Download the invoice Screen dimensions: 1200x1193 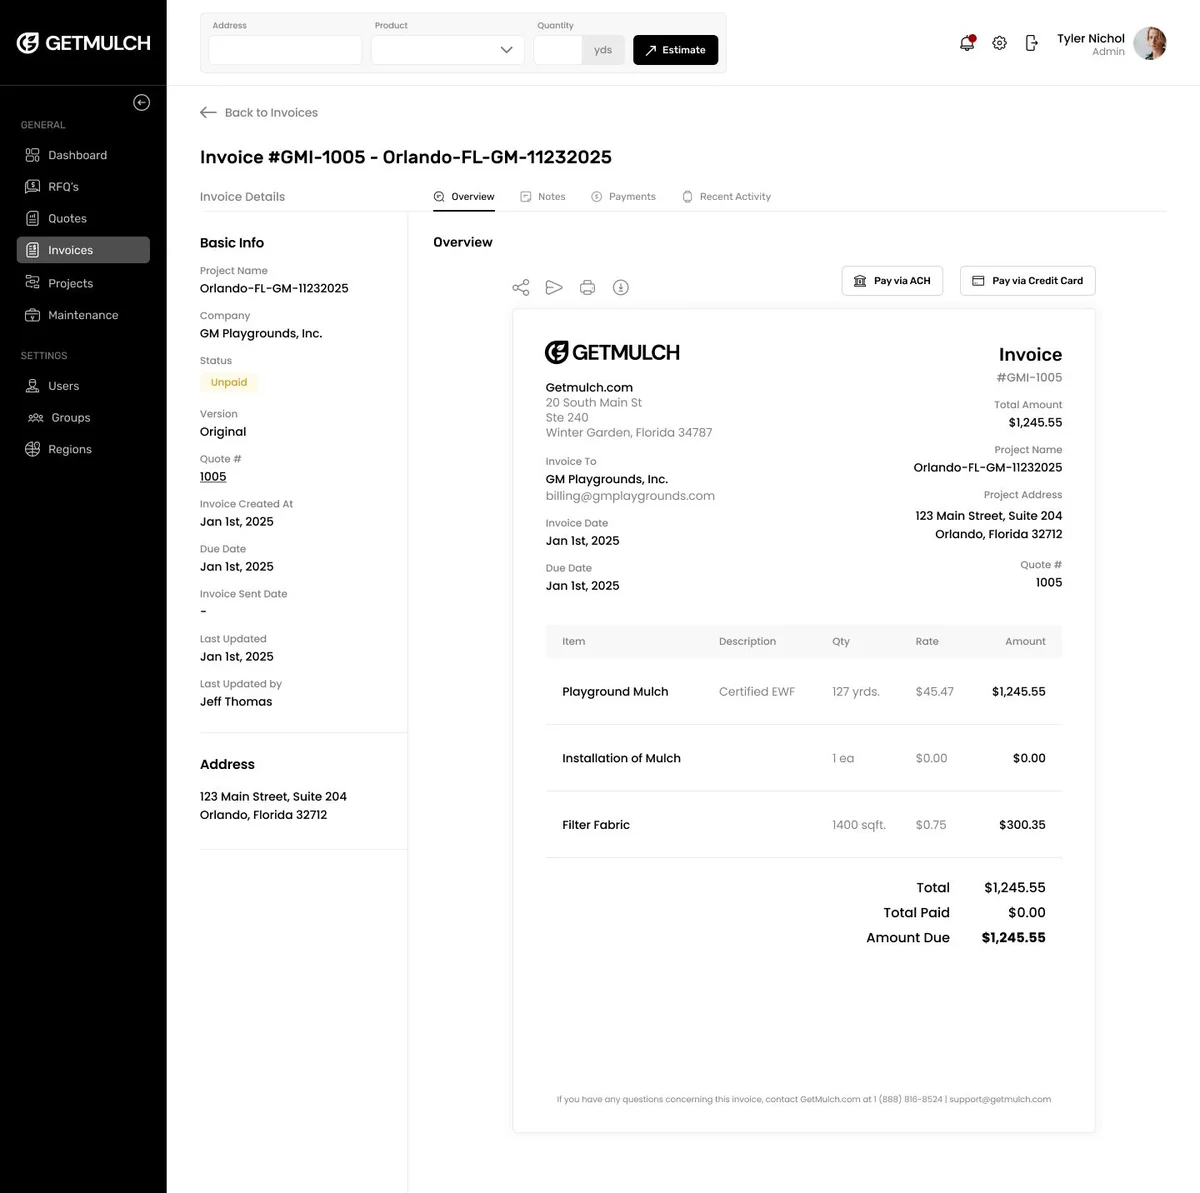pos(621,288)
